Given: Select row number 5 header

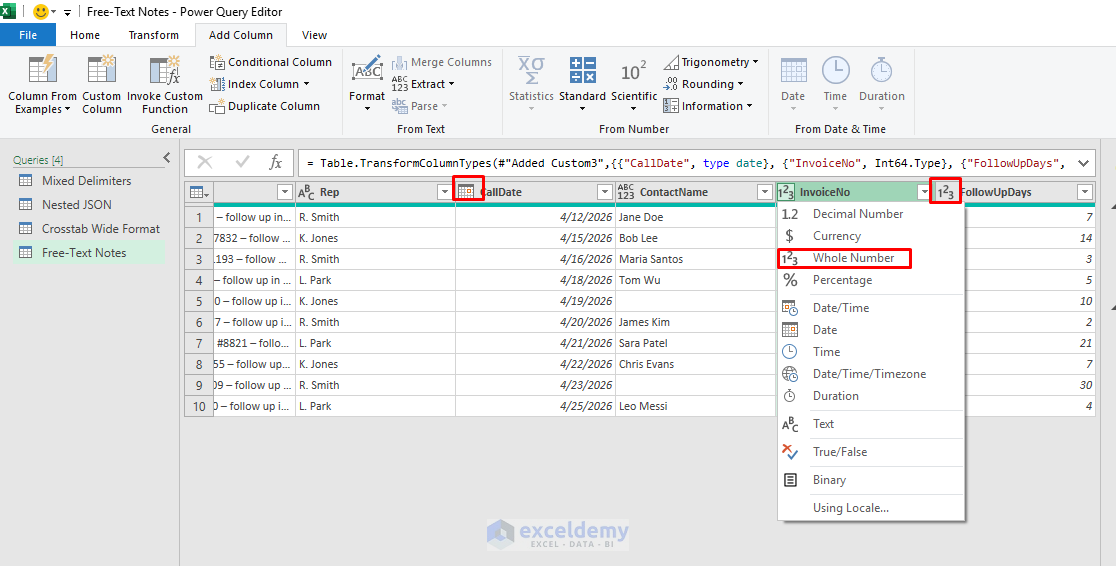Looking at the screenshot, I should (199, 301).
